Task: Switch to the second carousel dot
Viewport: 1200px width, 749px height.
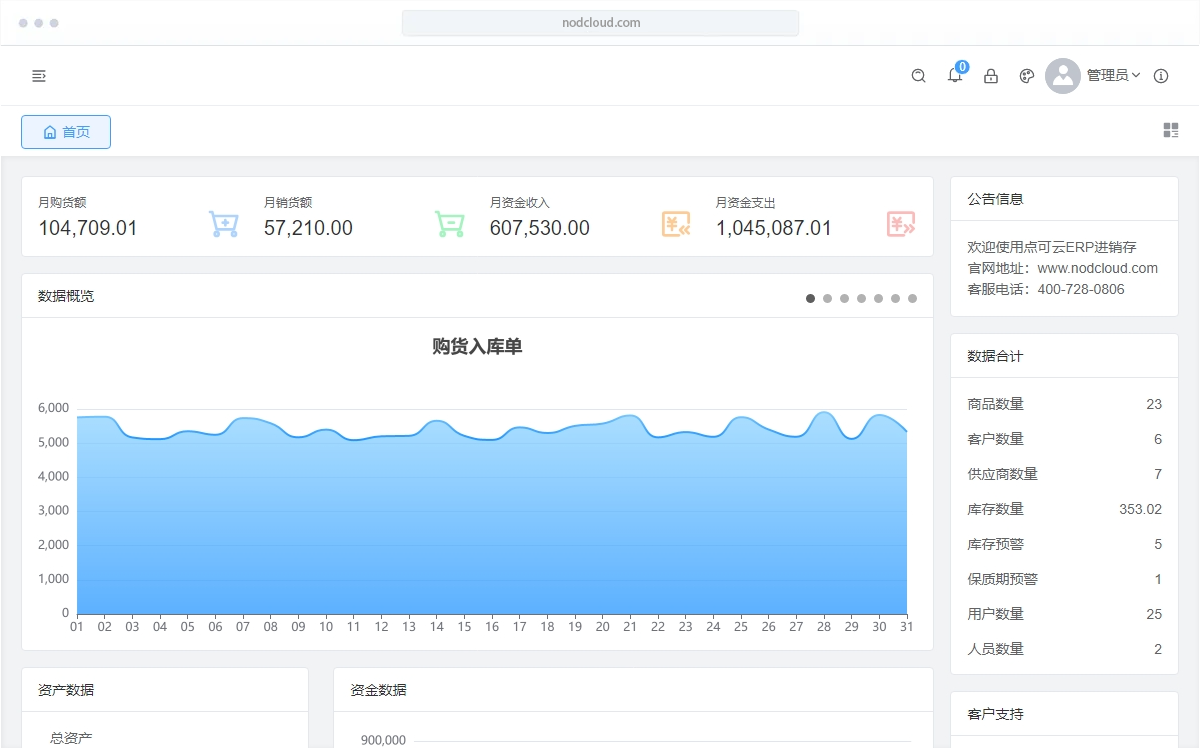Action: 828,298
